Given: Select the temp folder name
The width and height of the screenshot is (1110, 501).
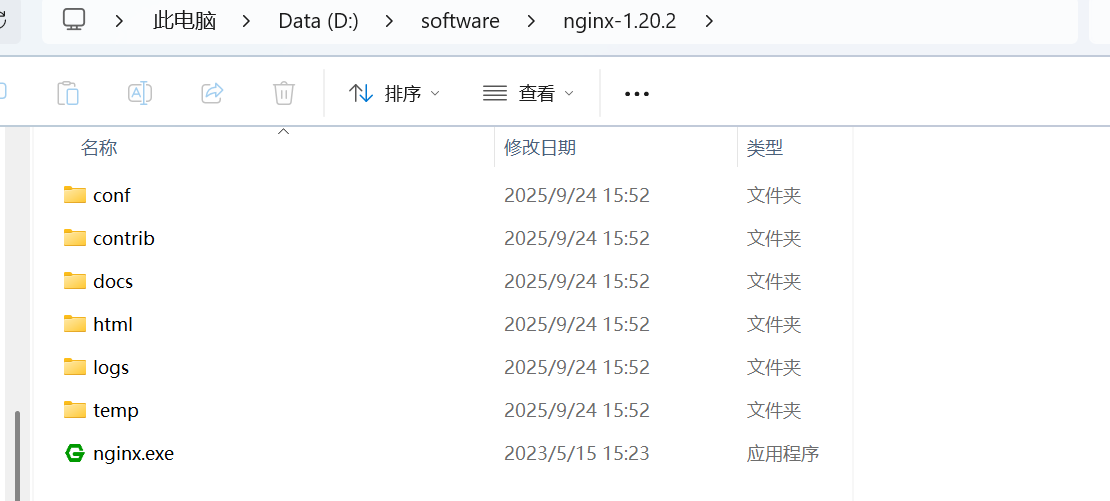Looking at the screenshot, I should [116, 410].
